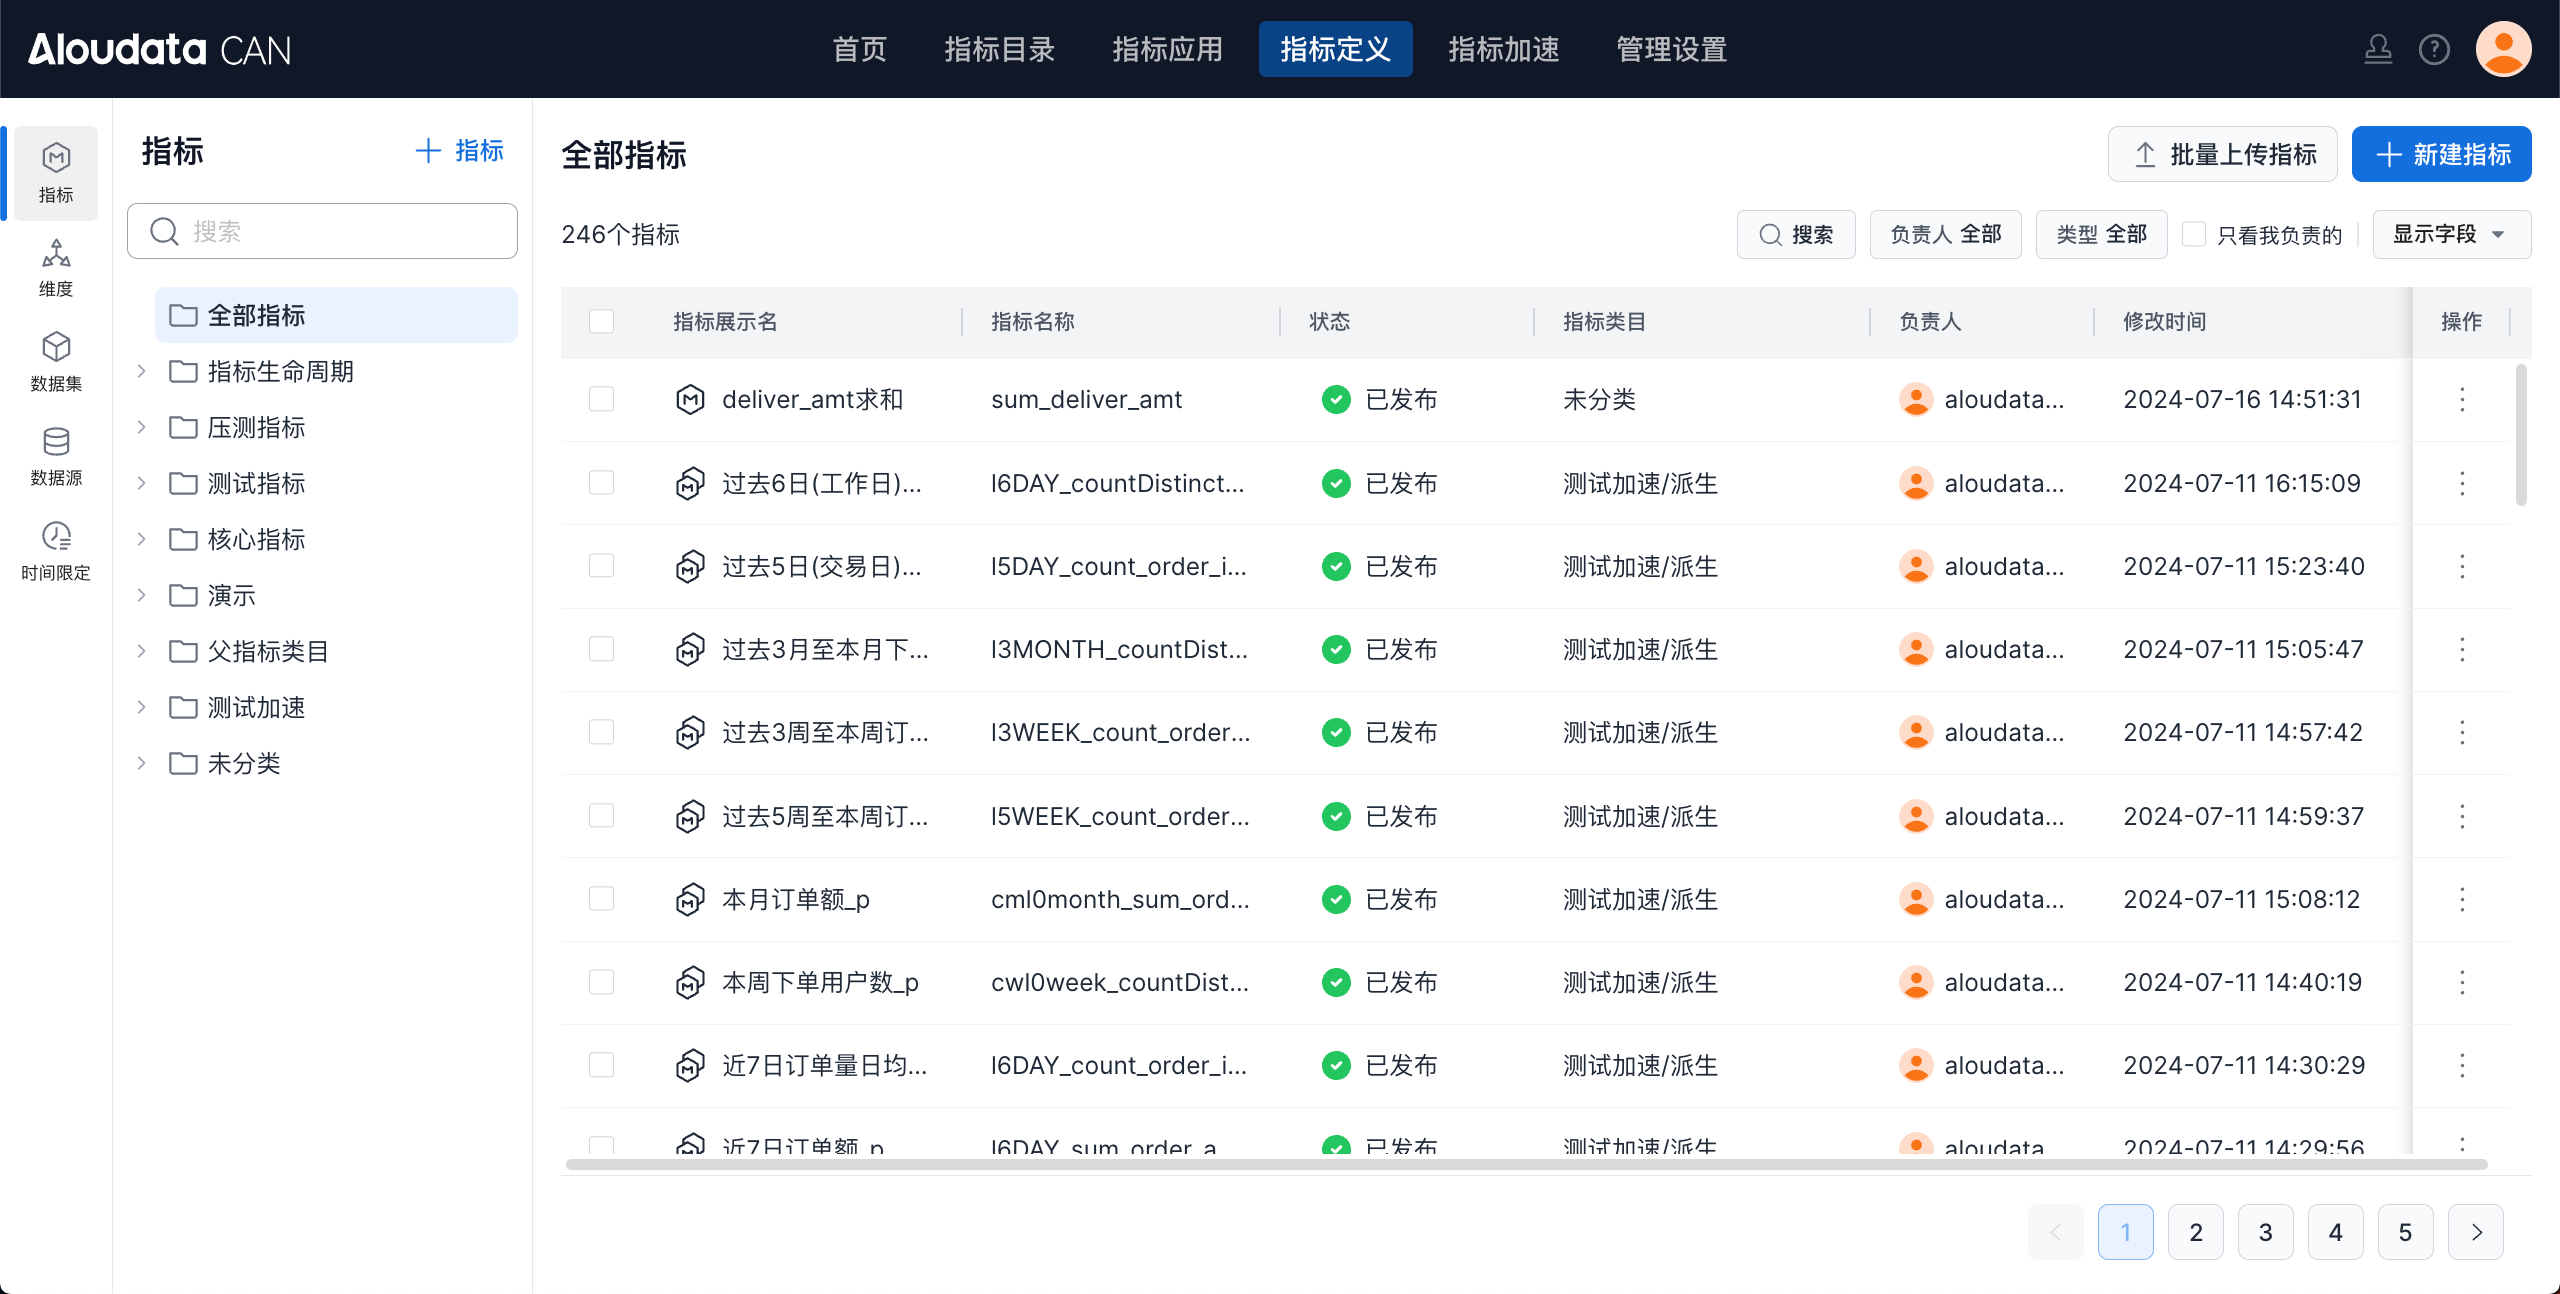Select checkbox for 本月订单额_p row
This screenshot has width=2560, height=1294.
coord(601,899)
